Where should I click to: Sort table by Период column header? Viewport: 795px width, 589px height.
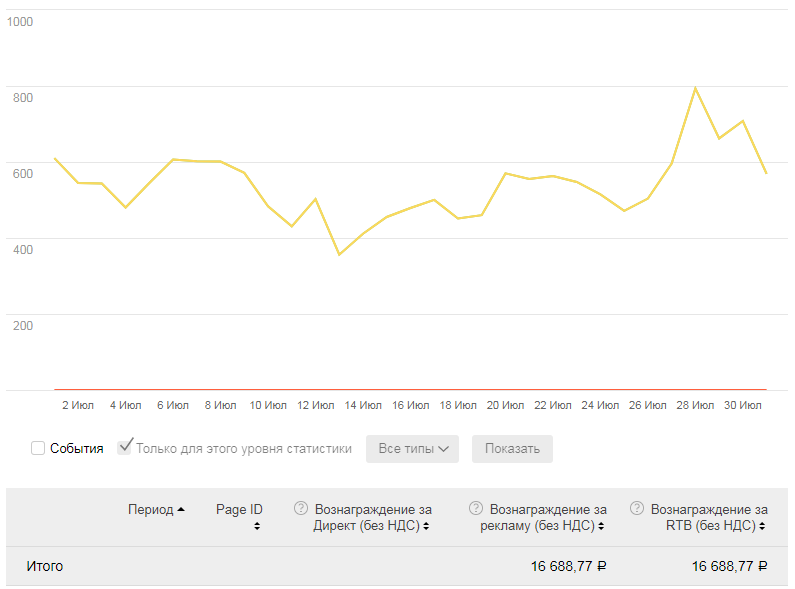151,509
